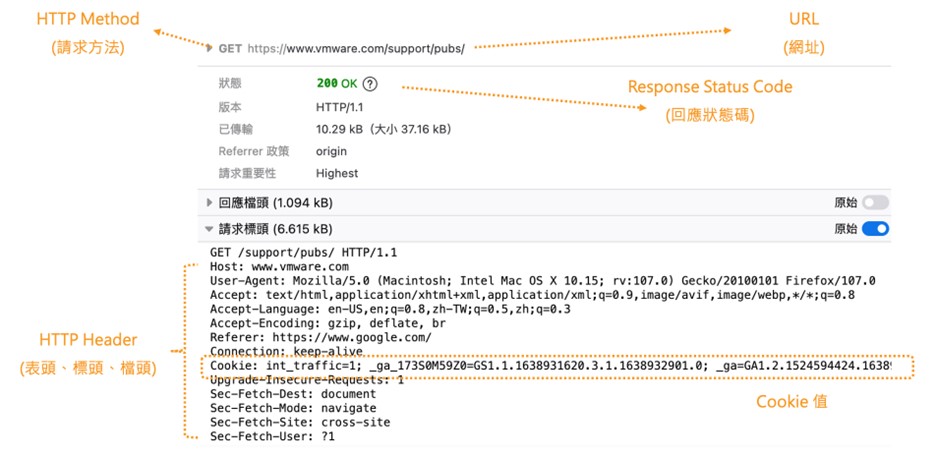Collapse the arrow beside the GET request URL
Viewport: 936px width, 458px height.
click(x=209, y=47)
